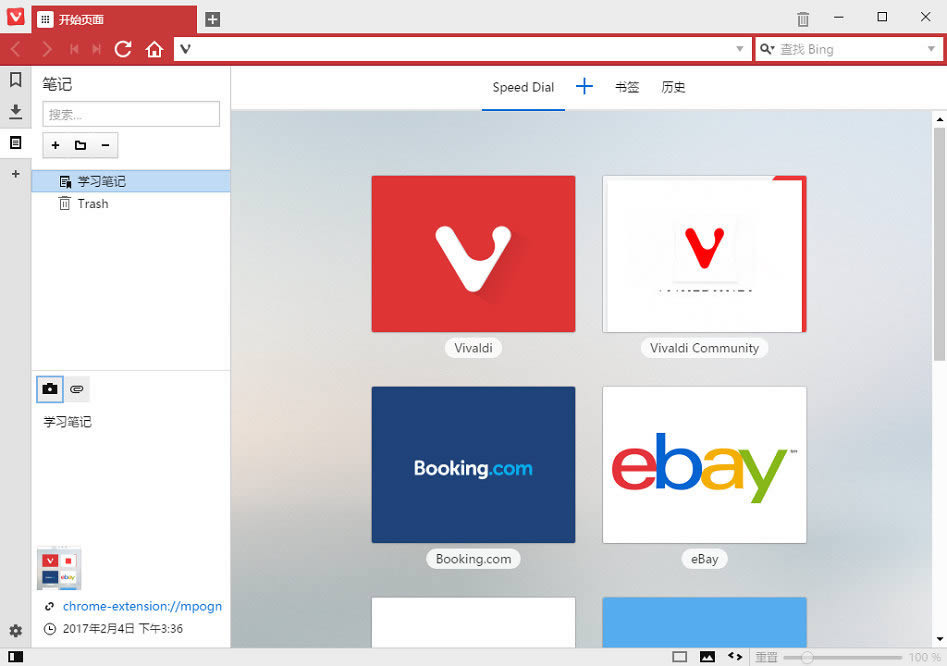
Task: Add a new note
Action: (56, 145)
